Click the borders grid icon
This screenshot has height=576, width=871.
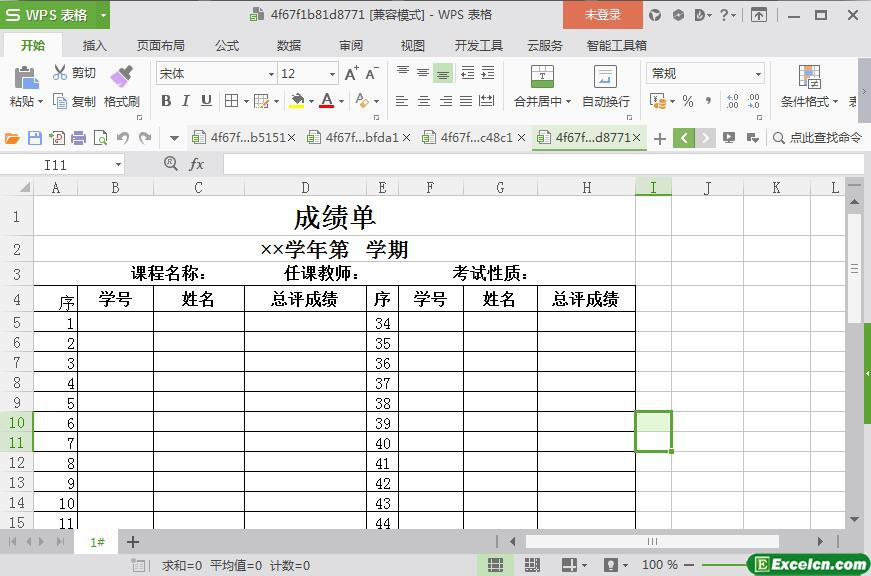pyautogui.click(x=232, y=101)
